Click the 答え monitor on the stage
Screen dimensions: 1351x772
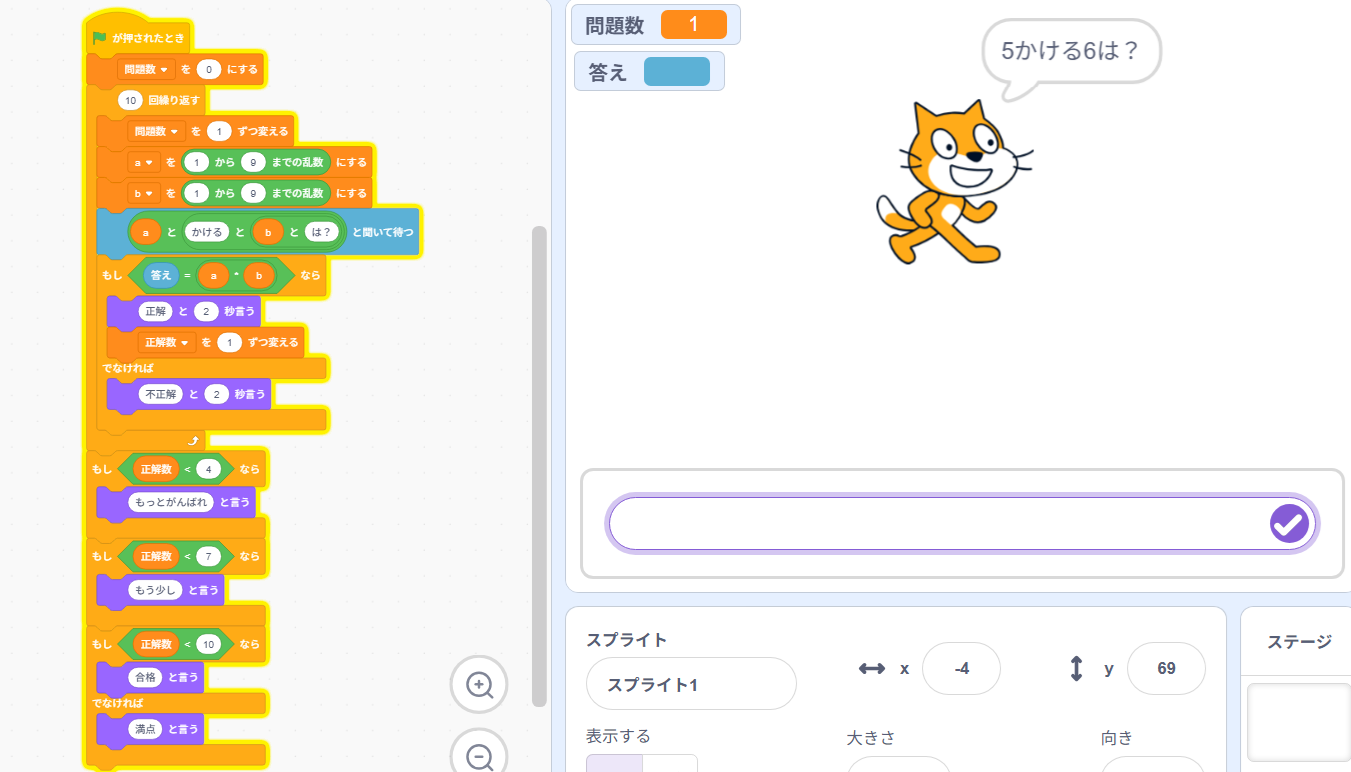(x=649, y=72)
